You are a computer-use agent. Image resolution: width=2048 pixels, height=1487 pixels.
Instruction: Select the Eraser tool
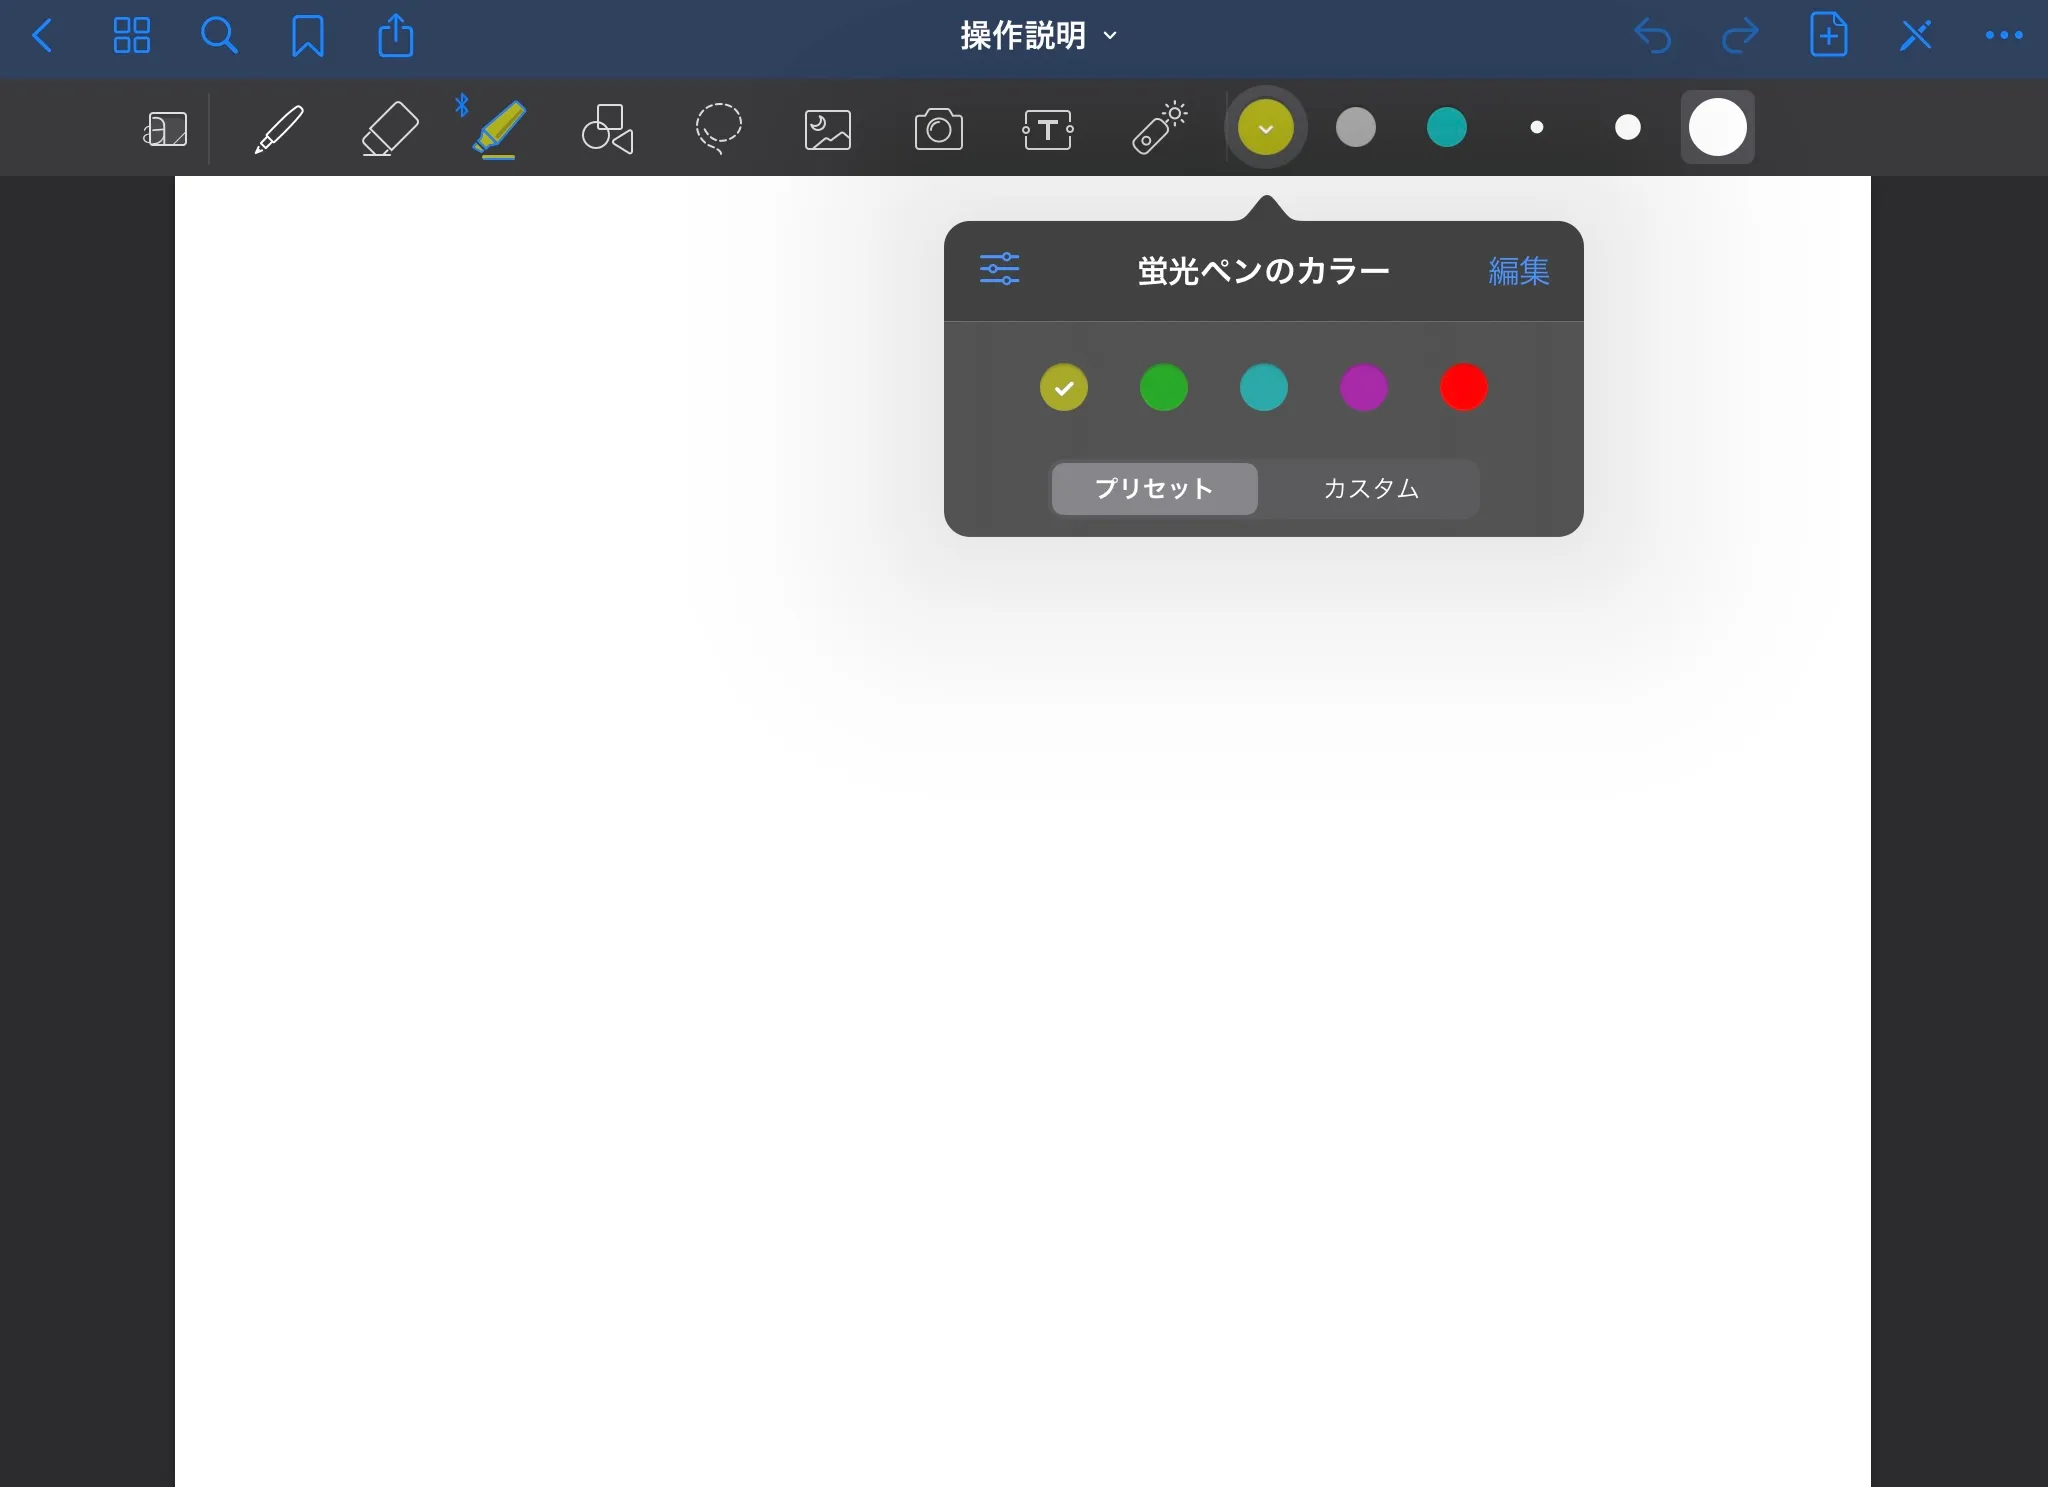[389, 128]
